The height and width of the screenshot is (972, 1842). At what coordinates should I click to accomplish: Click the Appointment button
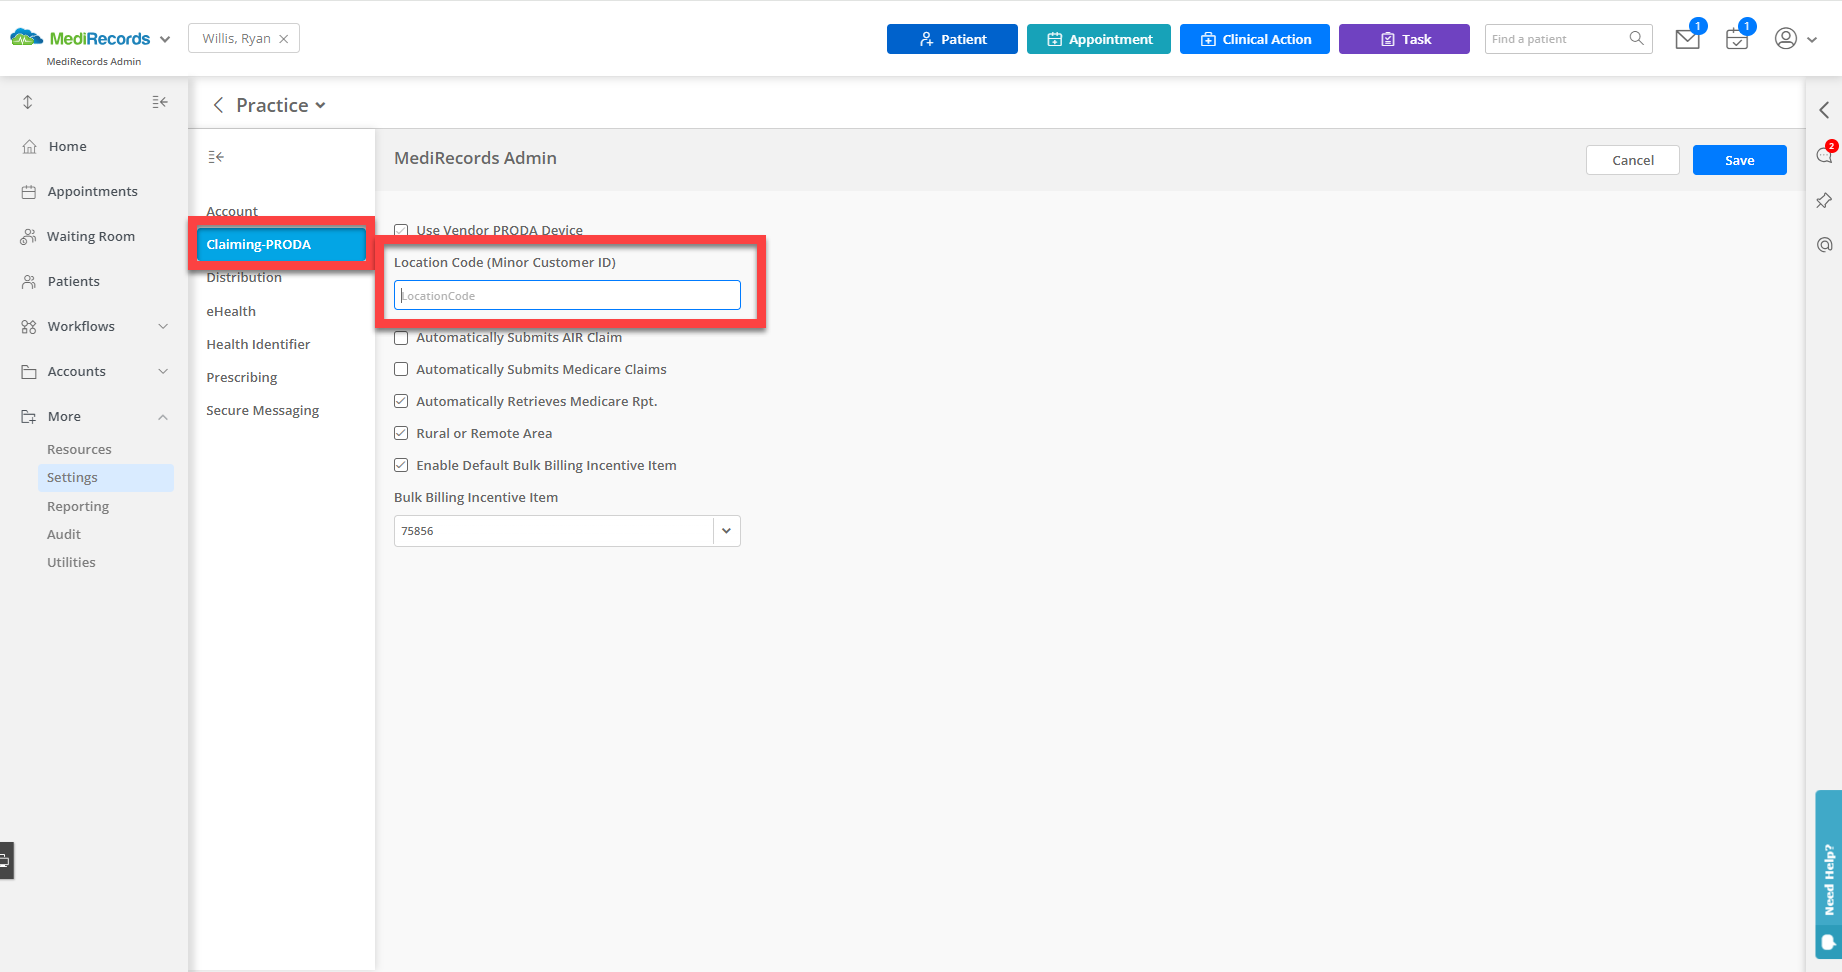pos(1099,39)
